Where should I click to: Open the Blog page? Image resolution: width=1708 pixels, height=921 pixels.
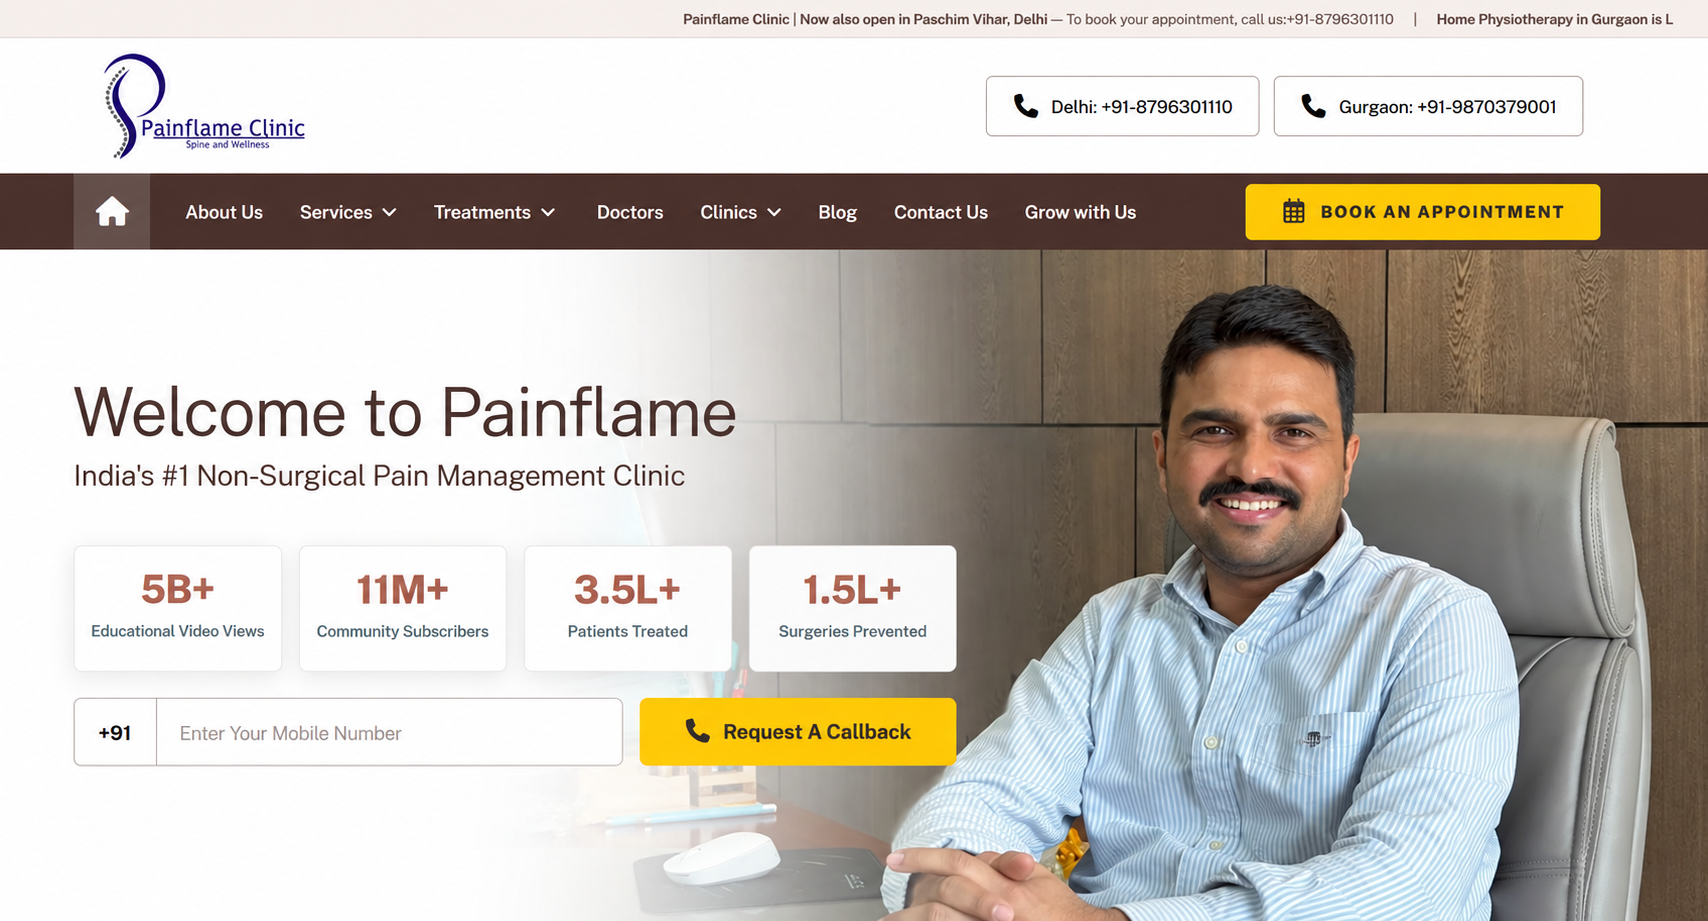837,212
